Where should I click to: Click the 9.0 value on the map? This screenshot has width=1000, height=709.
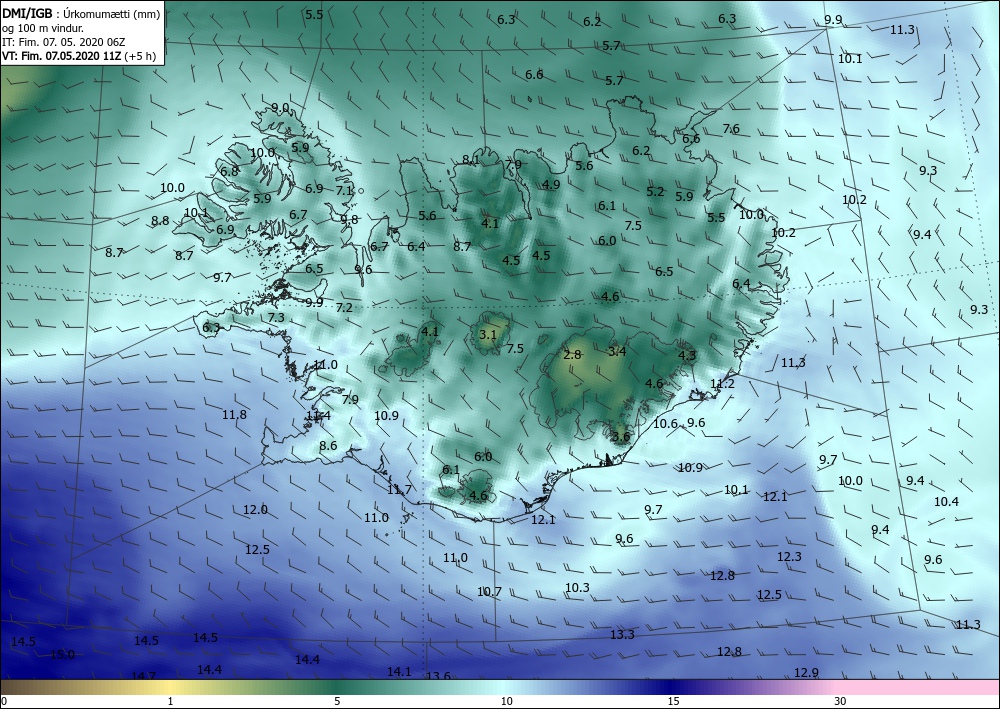tap(280, 108)
